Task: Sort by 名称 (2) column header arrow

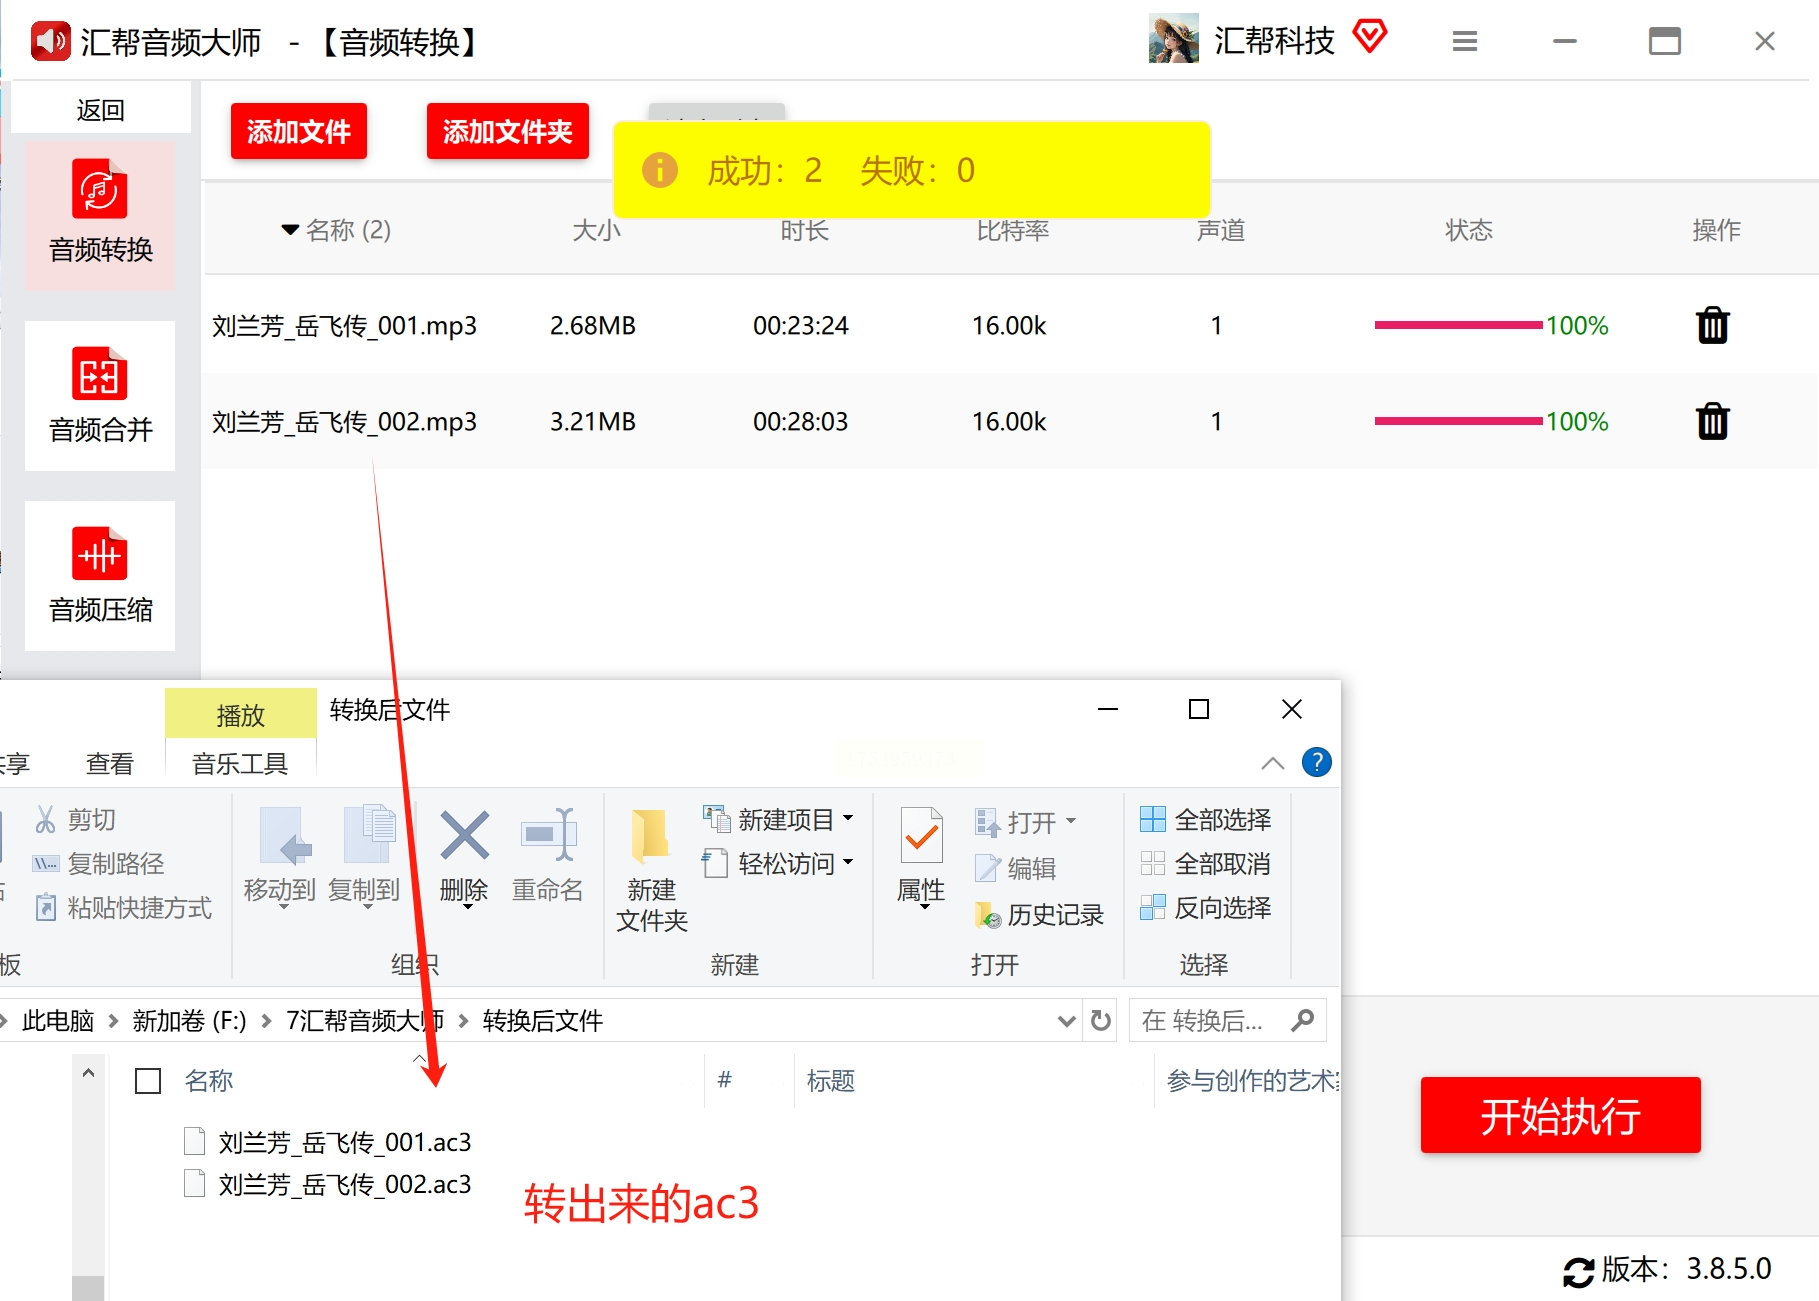Action: pos(290,230)
